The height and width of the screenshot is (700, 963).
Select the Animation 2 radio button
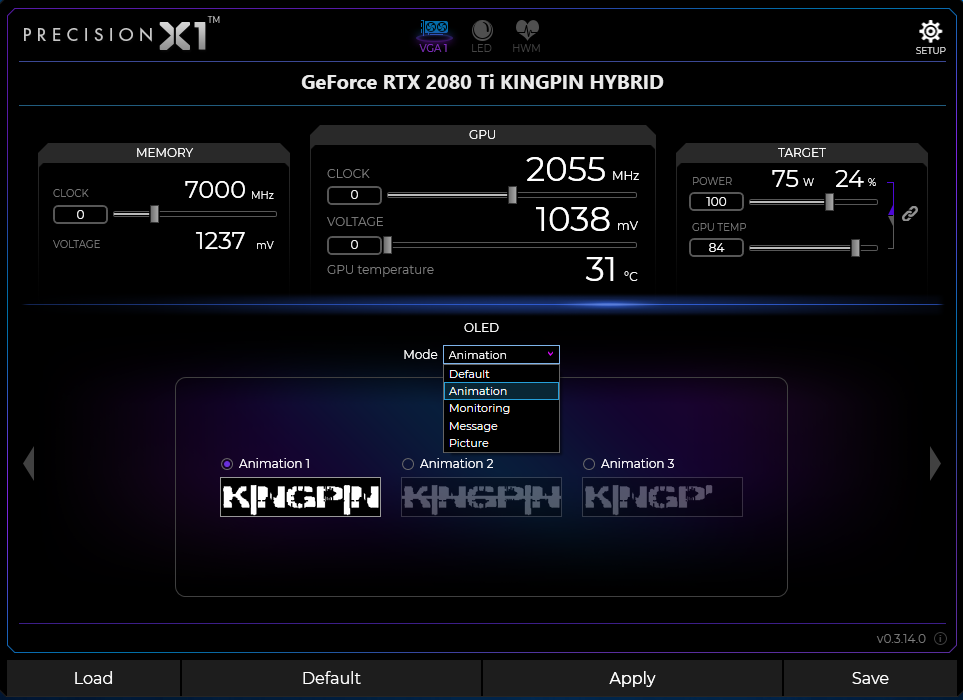tap(408, 464)
